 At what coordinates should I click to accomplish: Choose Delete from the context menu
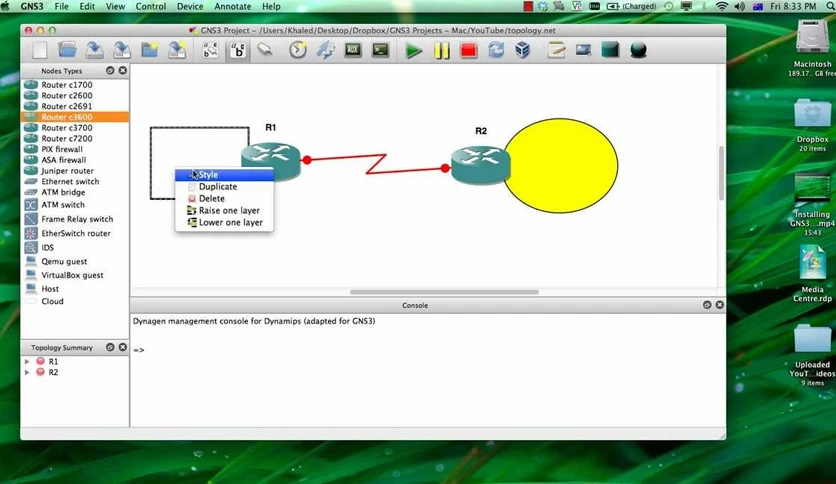click(x=224, y=198)
